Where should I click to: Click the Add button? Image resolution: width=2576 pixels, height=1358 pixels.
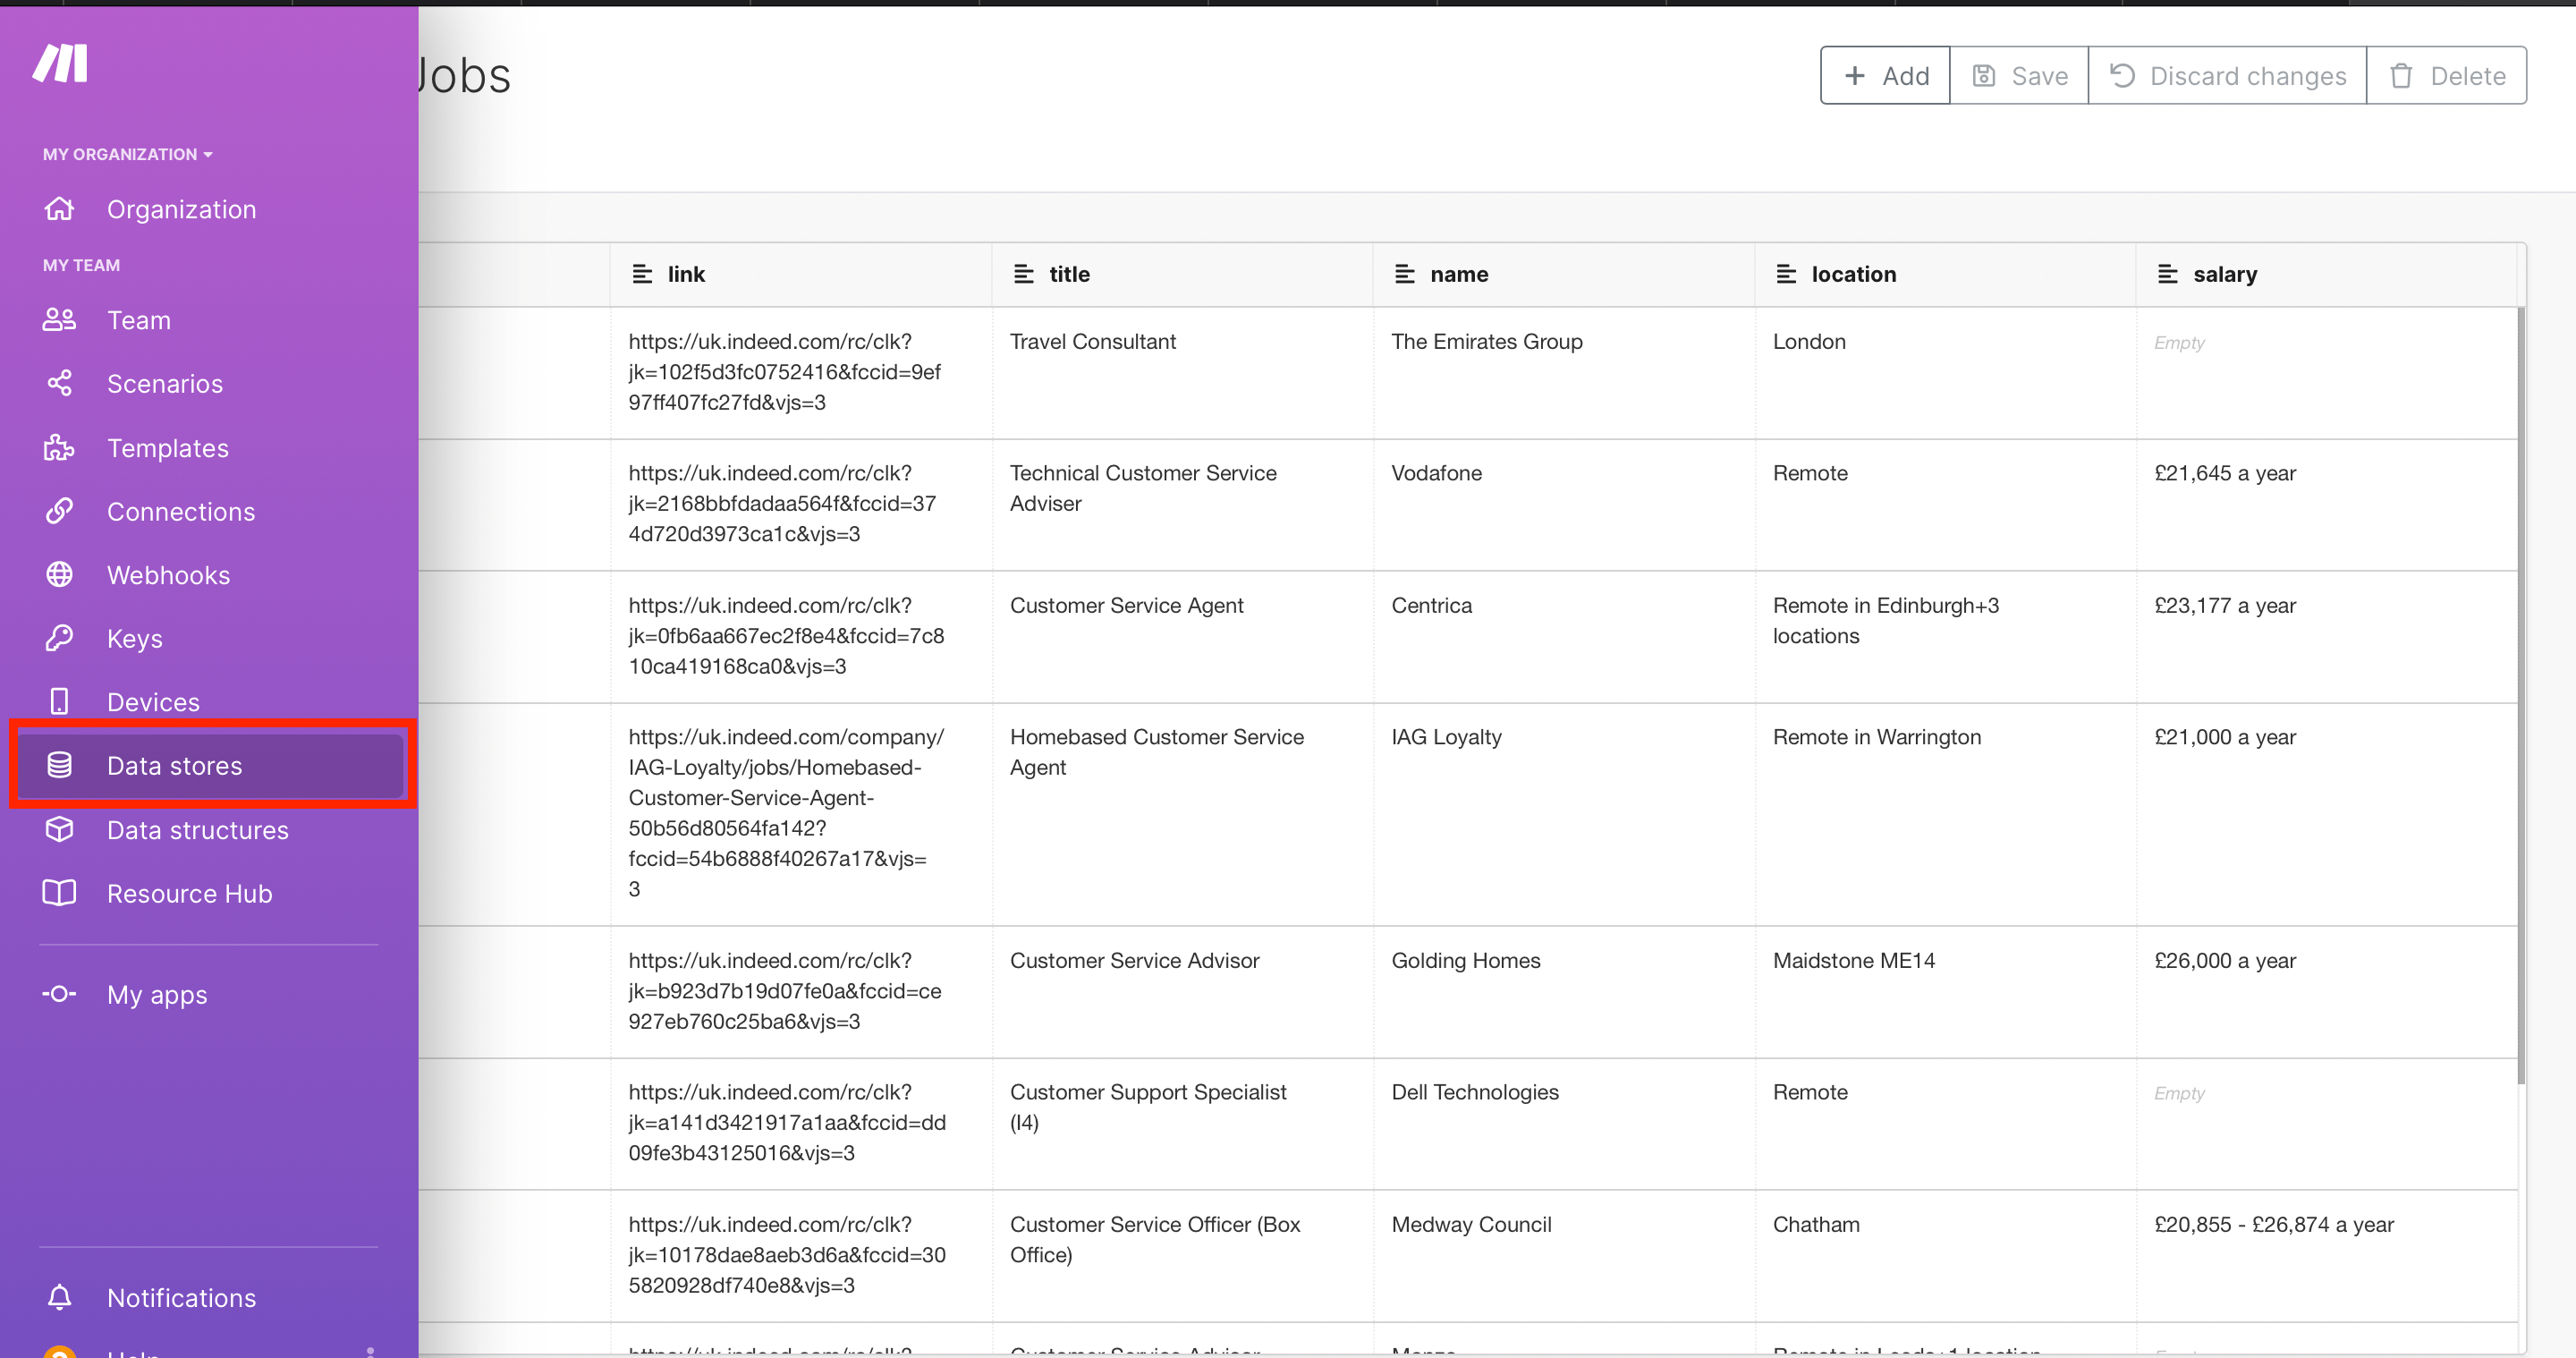coord(1884,75)
